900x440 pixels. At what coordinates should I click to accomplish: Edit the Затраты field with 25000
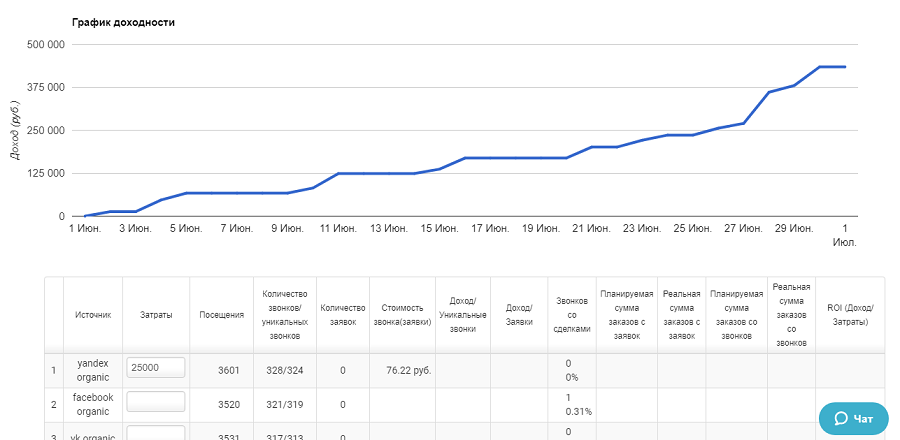click(x=156, y=368)
